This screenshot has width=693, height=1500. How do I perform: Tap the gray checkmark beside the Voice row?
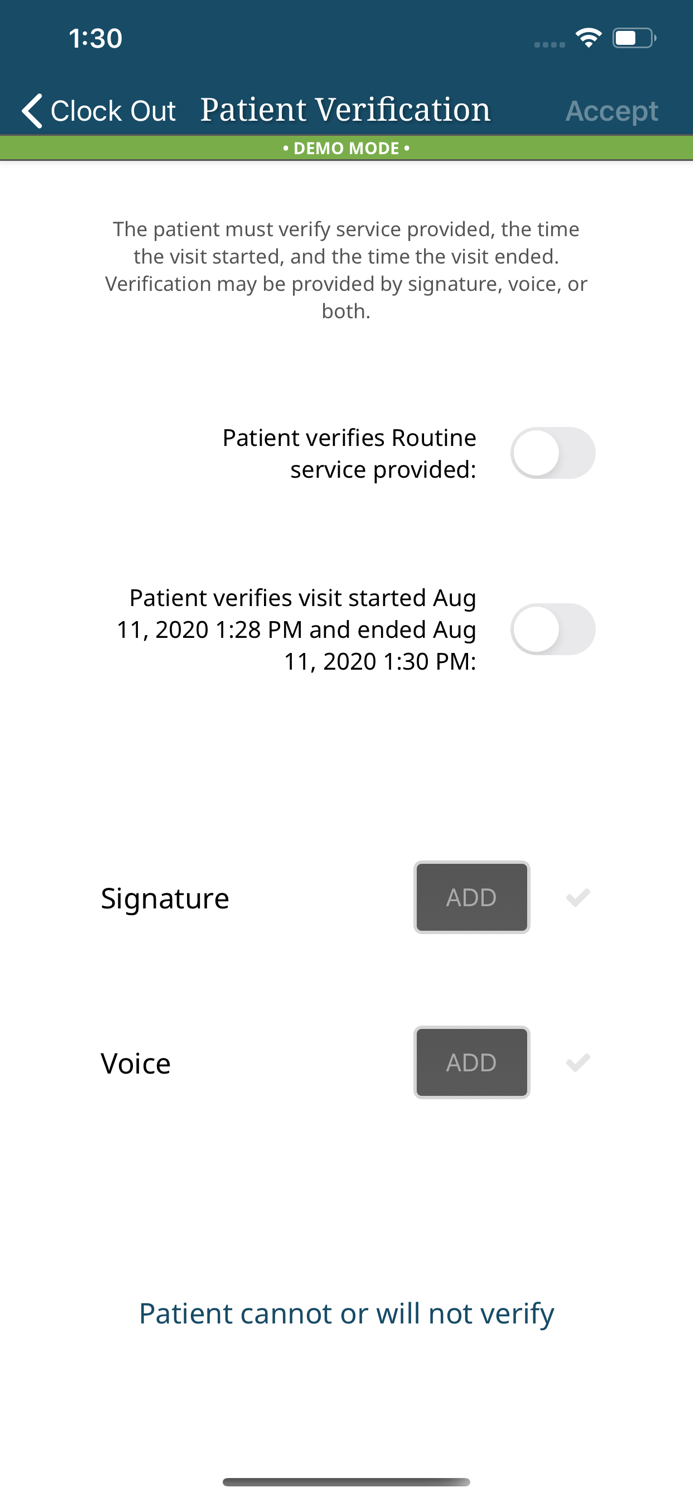point(579,1063)
